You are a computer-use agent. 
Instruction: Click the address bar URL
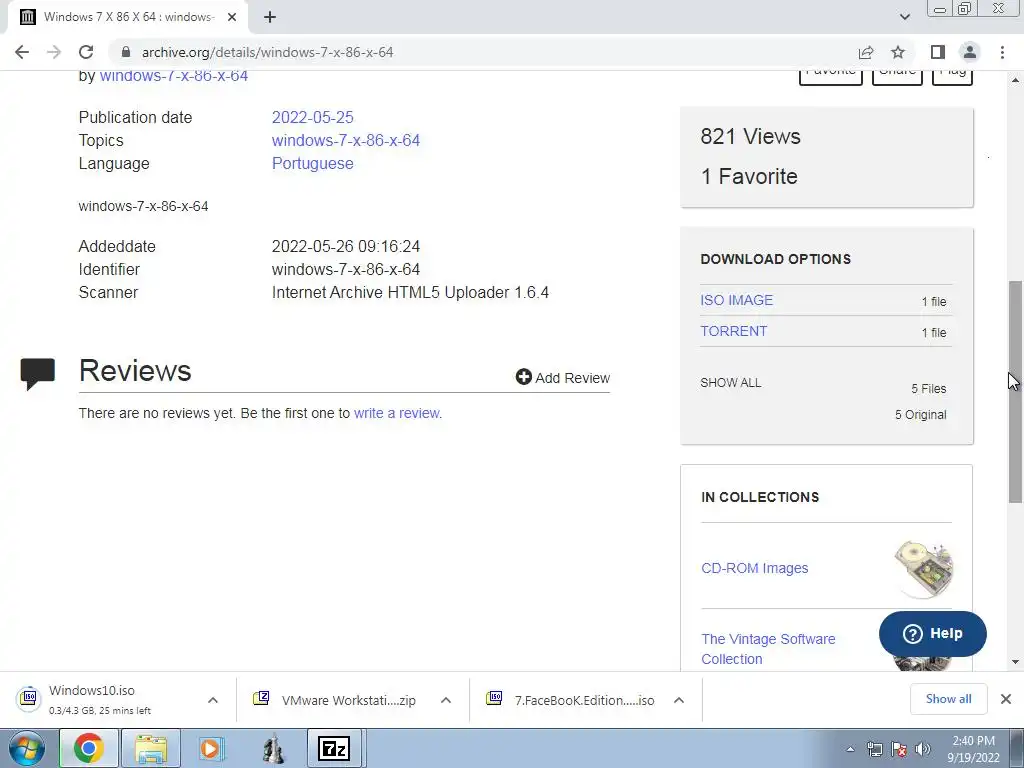(268, 52)
